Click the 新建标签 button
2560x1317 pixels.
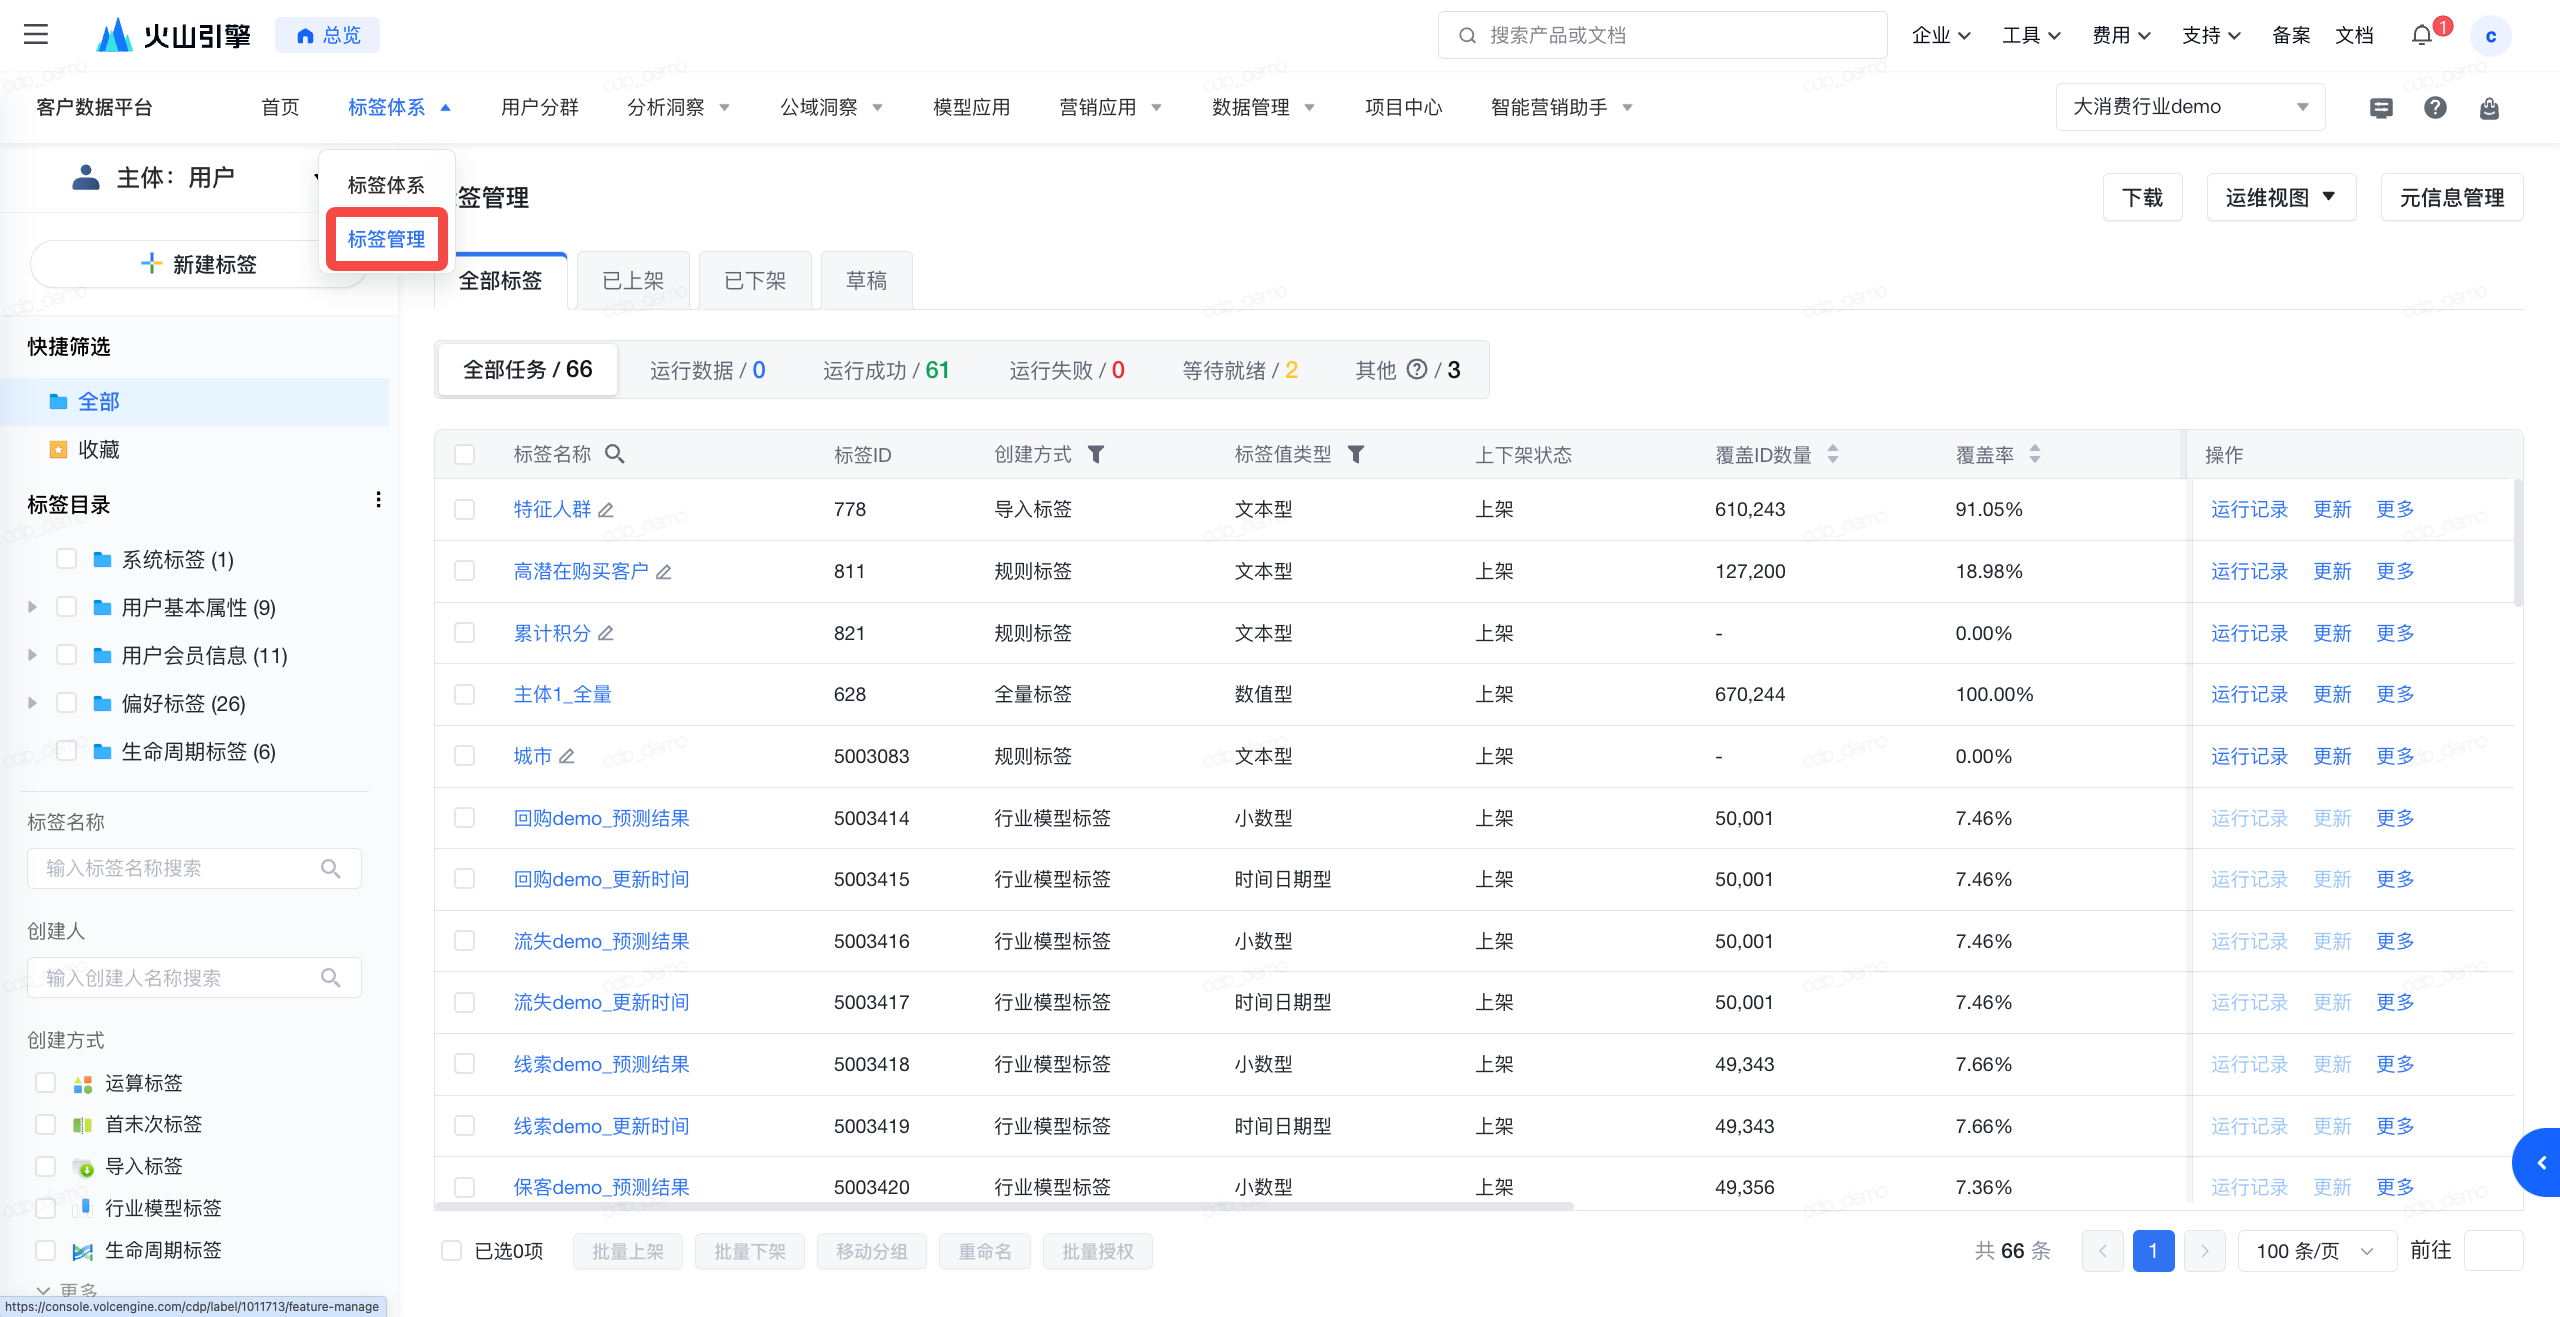tap(199, 263)
